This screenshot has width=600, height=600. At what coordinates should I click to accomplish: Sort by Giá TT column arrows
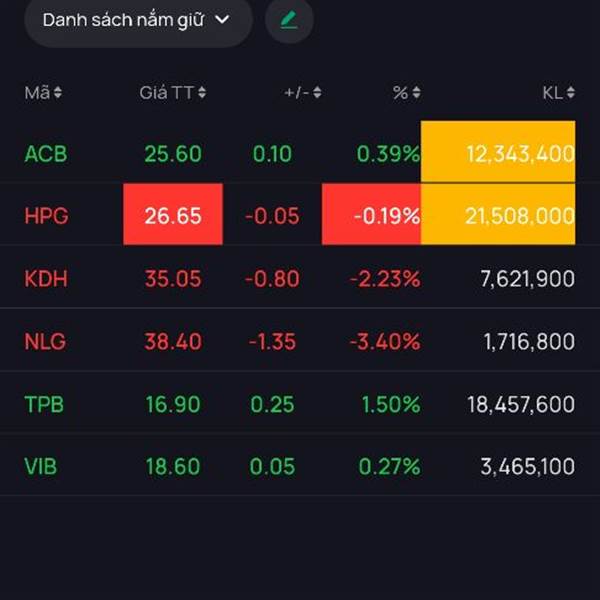click(x=202, y=93)
